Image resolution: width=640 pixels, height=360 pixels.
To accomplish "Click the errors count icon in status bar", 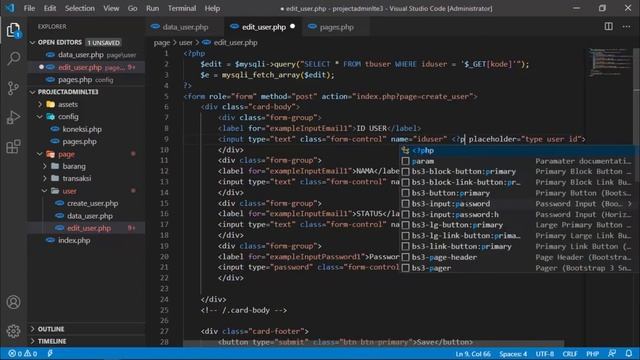I will [12, 353].
